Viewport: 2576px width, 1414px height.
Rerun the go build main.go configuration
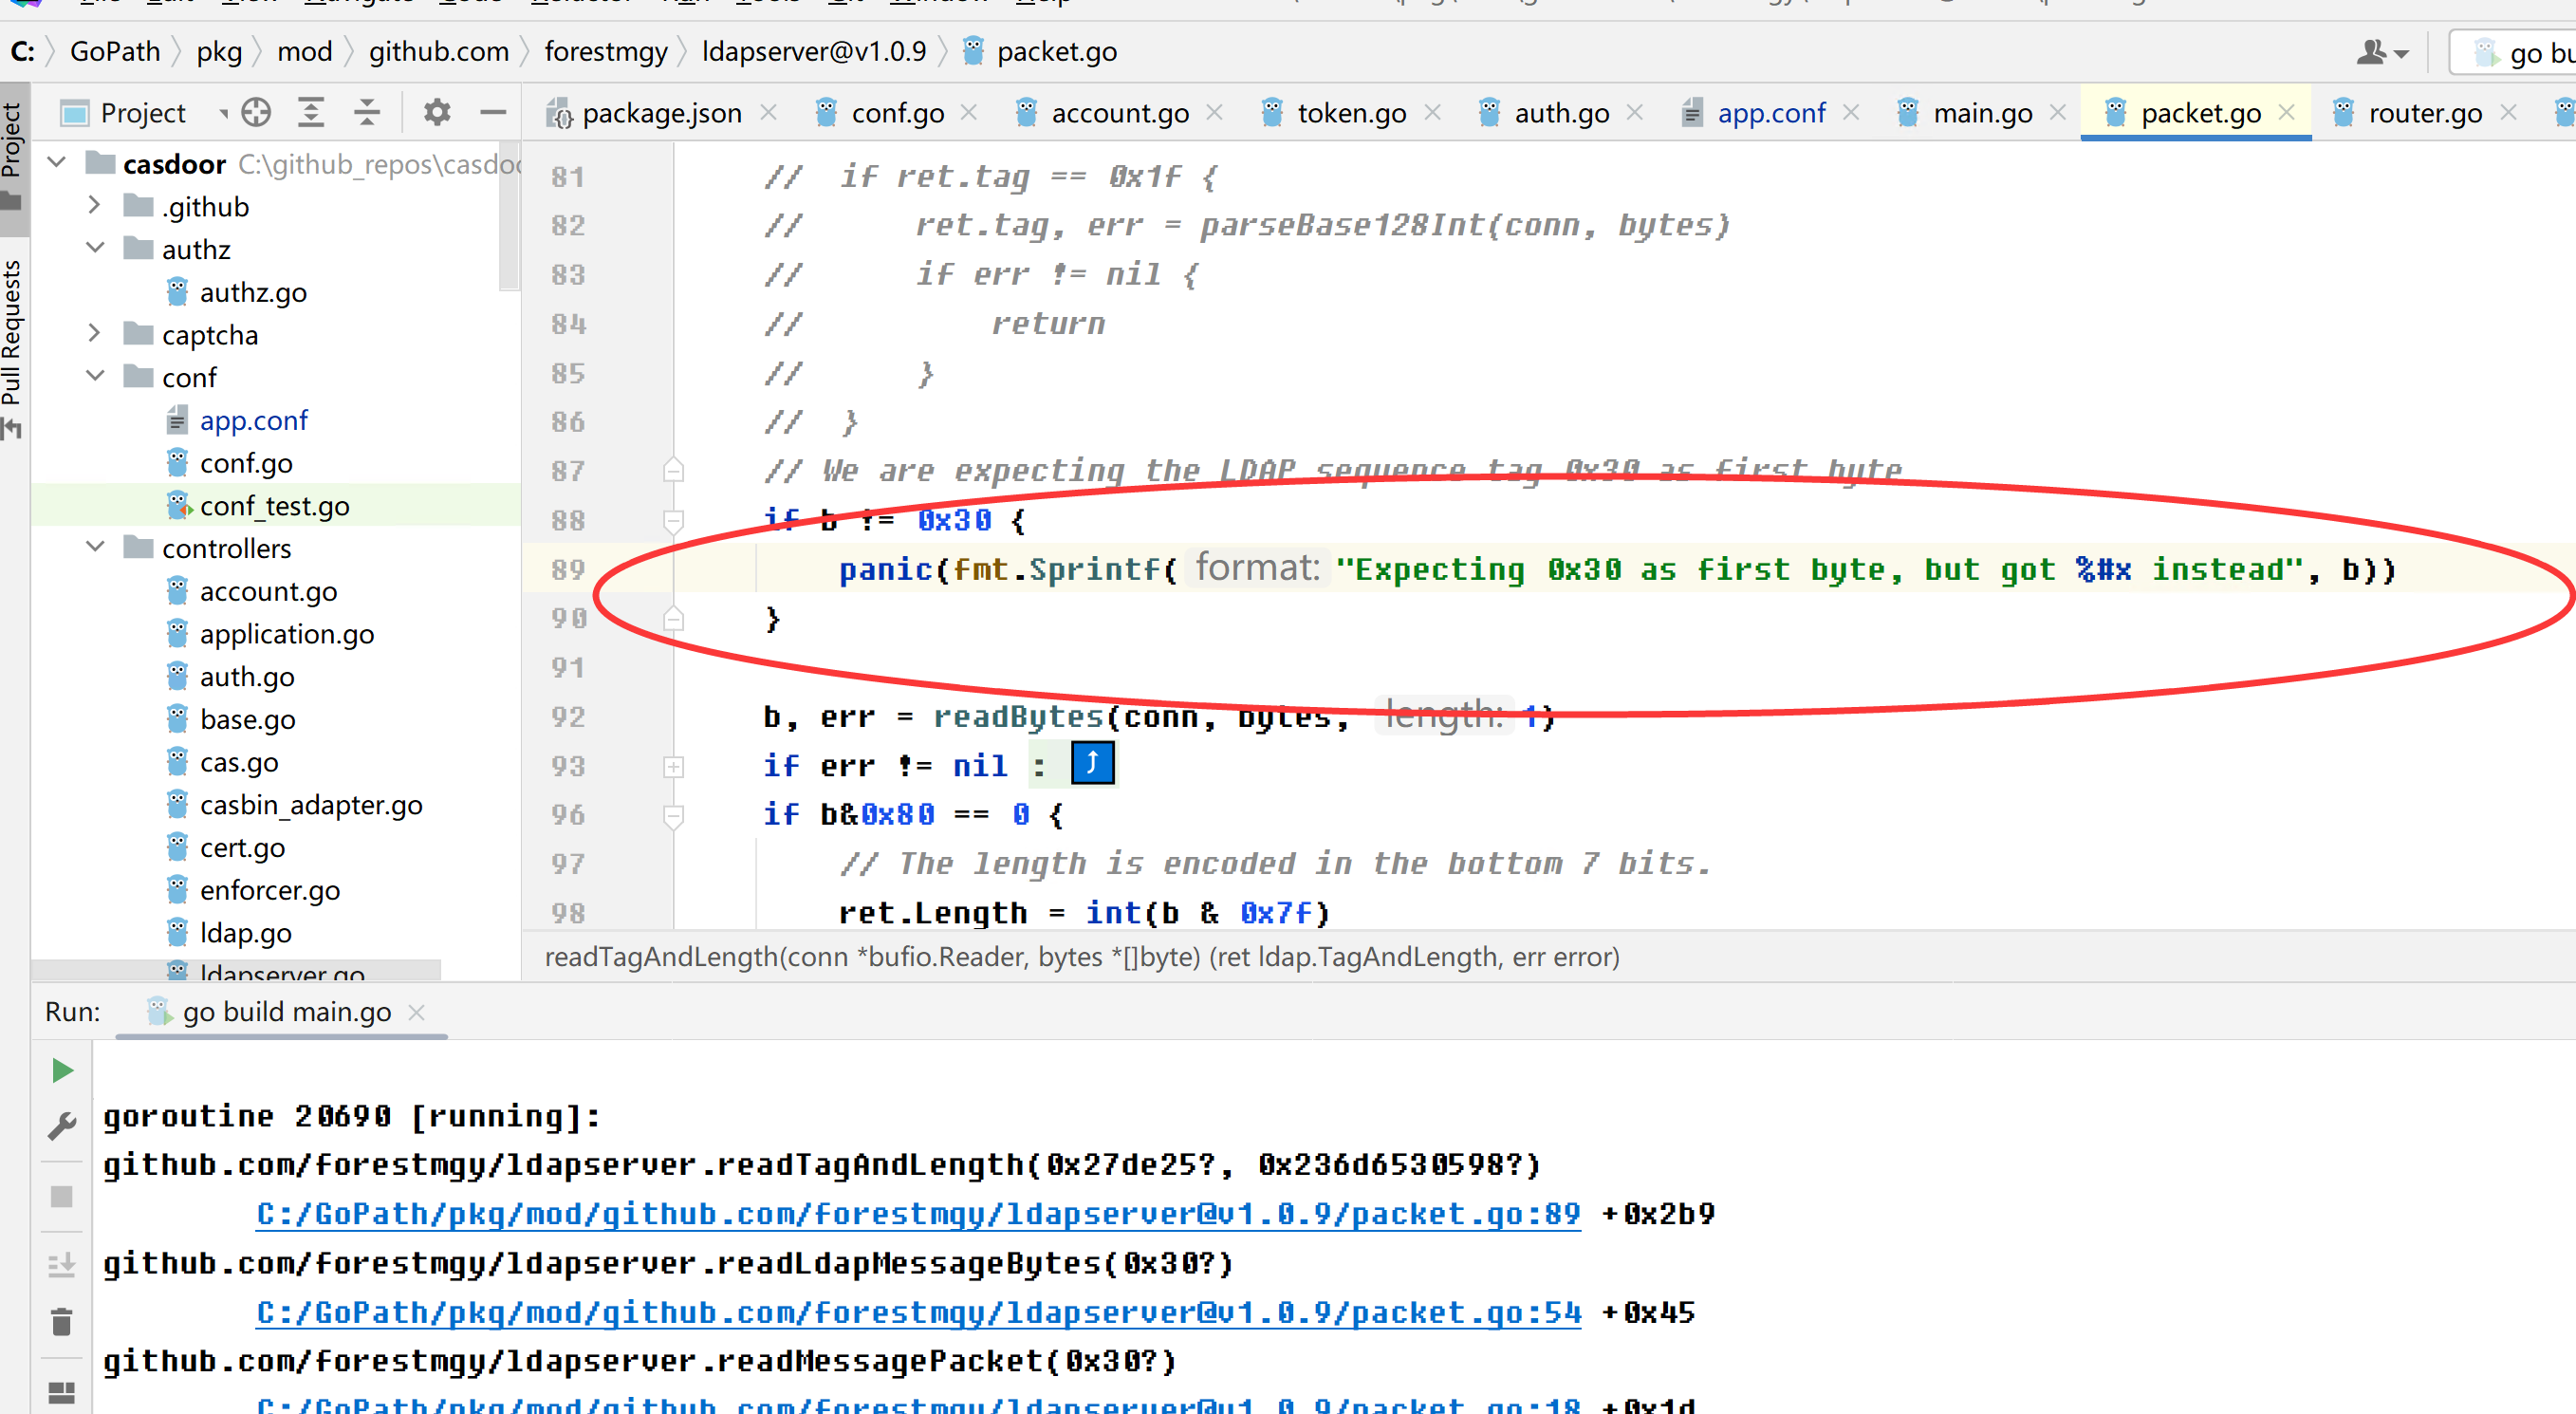(61, 1070)
